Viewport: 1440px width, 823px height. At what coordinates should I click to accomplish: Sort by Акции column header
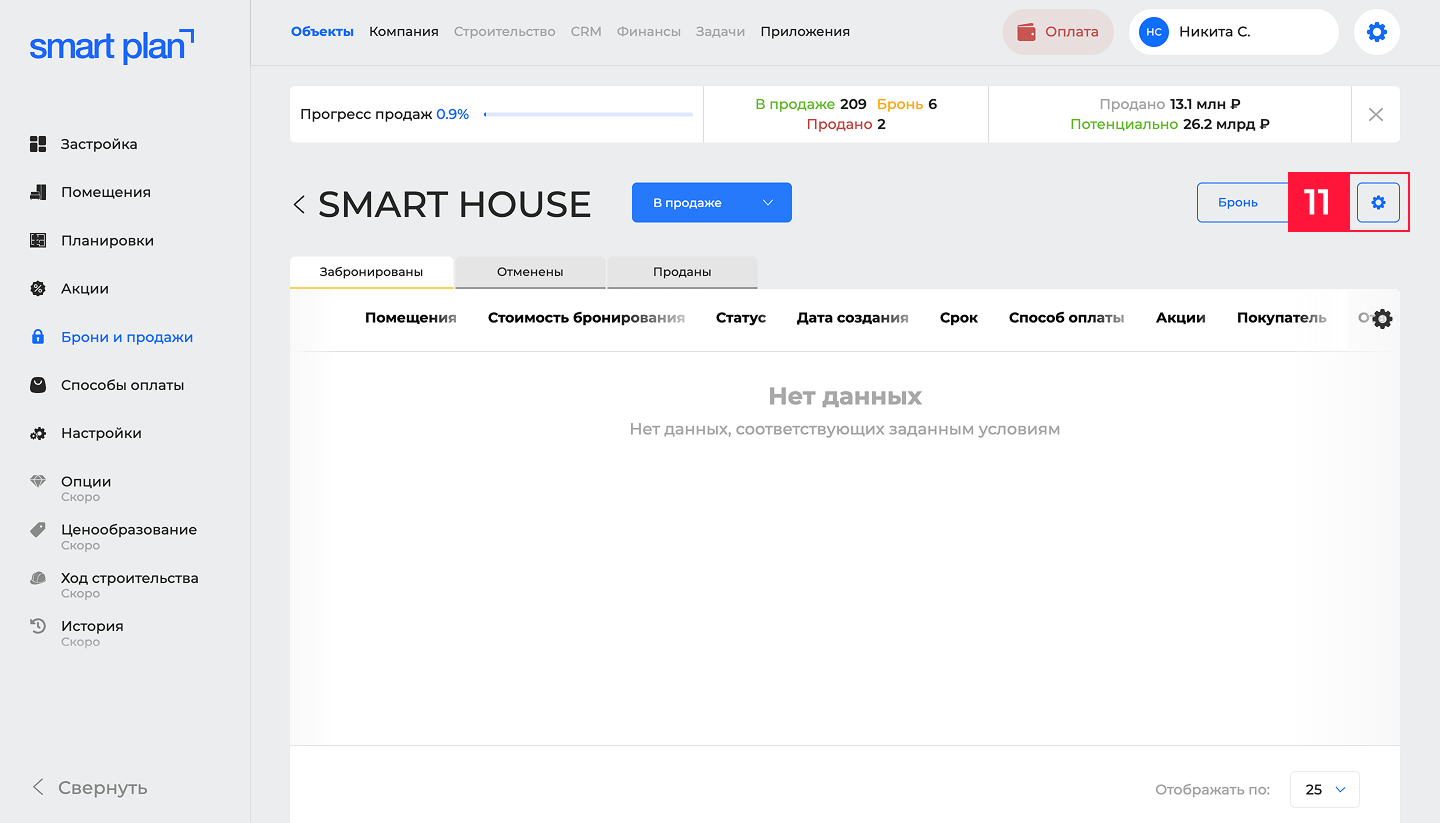(x=1181, y=318)
